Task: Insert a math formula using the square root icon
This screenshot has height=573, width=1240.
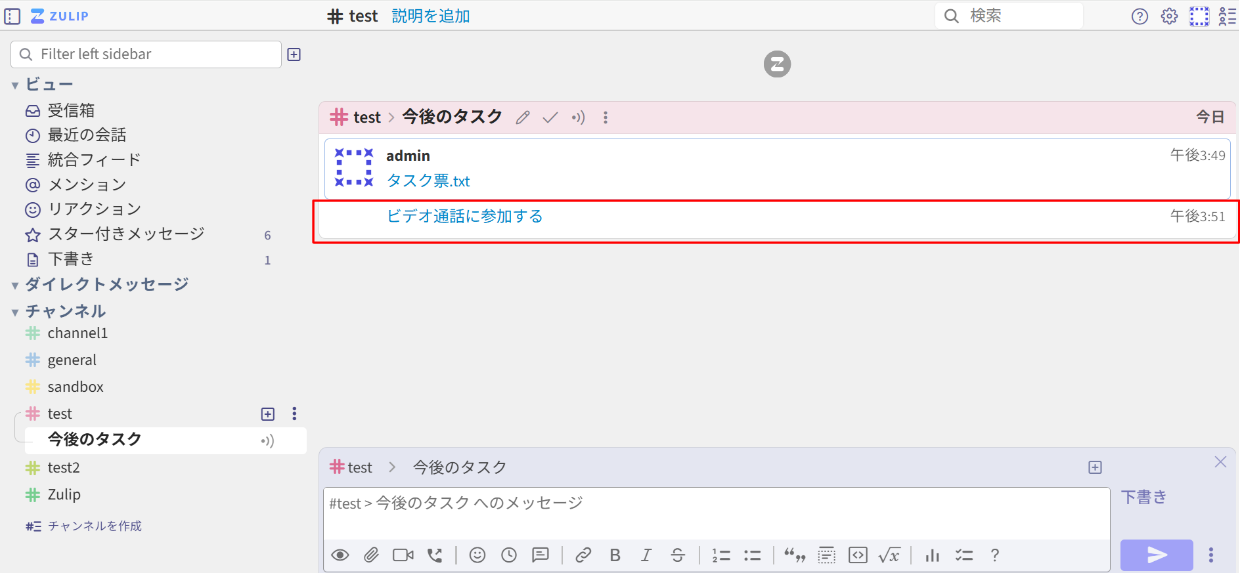Action: [889, 555]
